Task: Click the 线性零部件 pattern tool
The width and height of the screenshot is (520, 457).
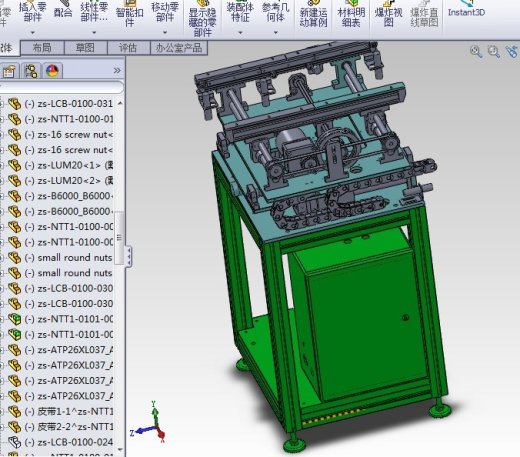Action: [94, 12]
